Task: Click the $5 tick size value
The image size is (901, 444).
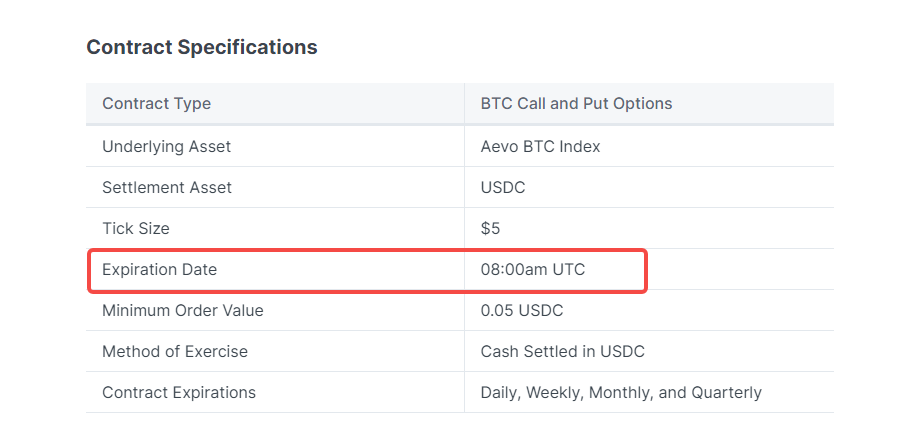Action: coord(490,229)
